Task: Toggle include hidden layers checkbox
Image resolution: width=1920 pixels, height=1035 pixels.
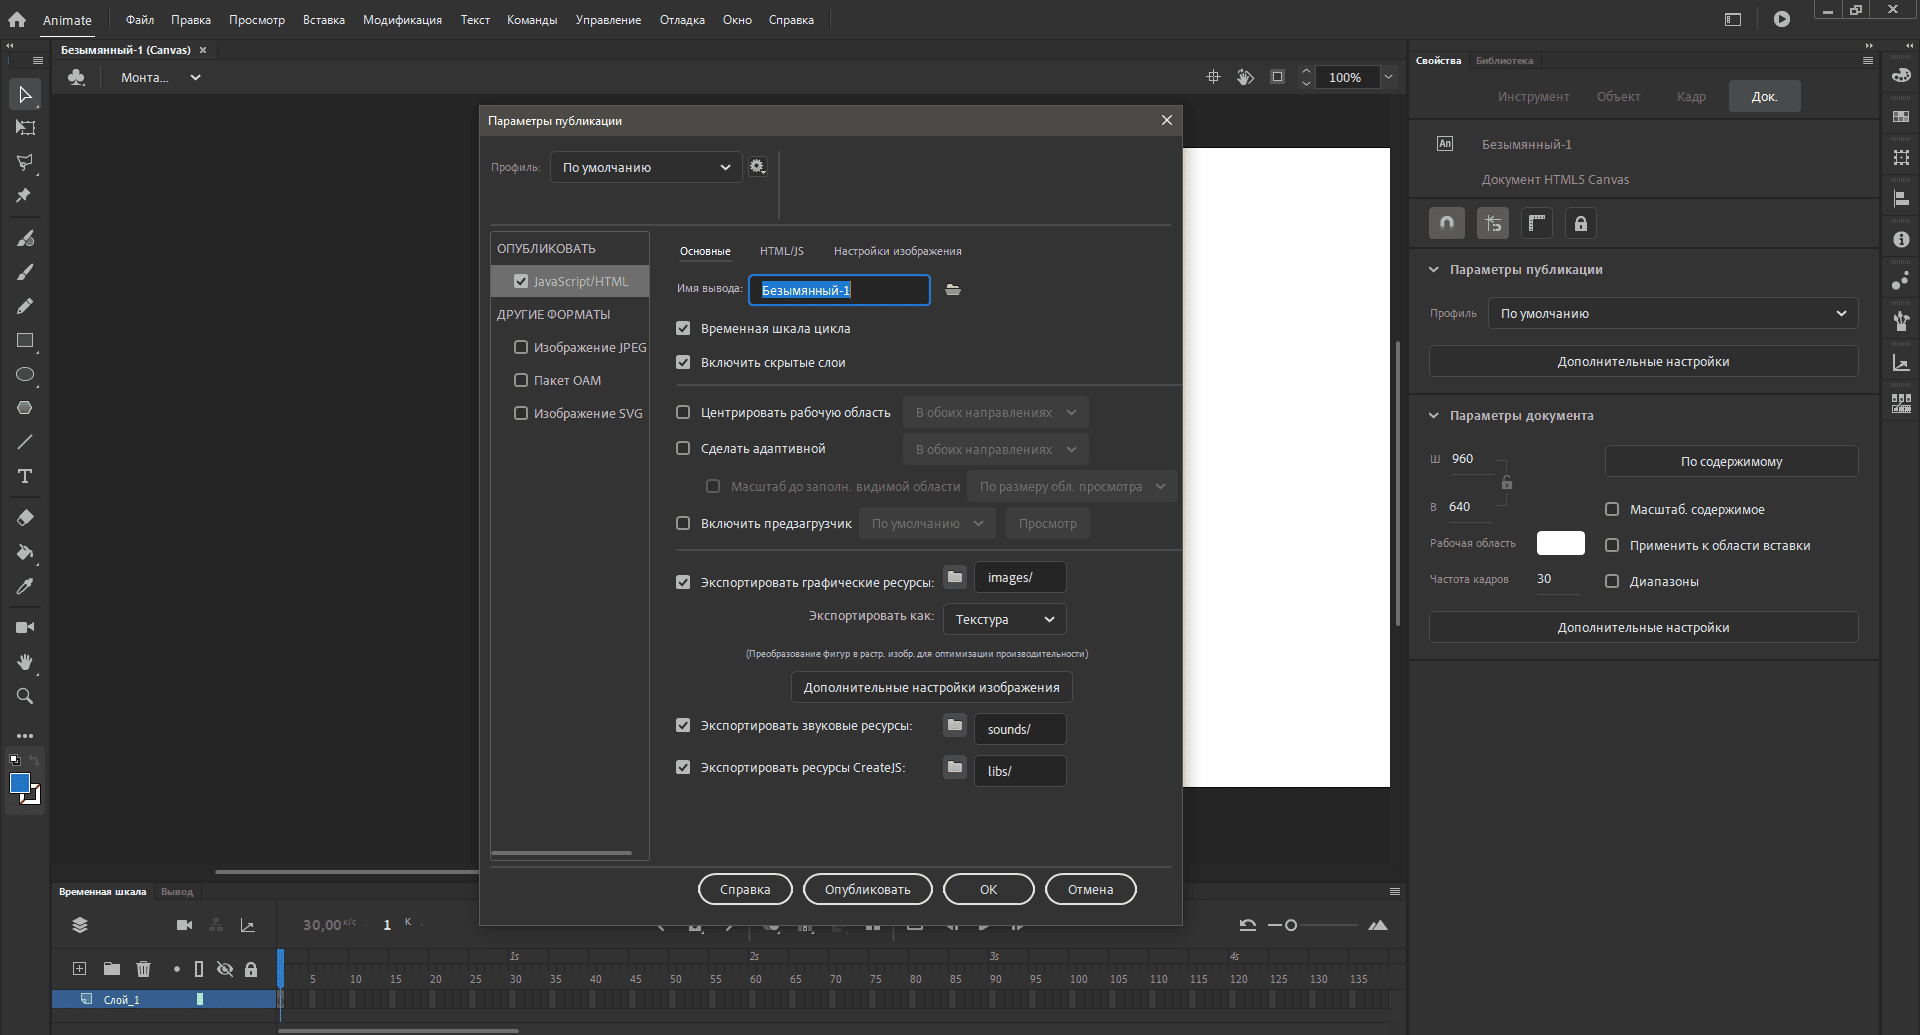Action: tap(683, 362)
